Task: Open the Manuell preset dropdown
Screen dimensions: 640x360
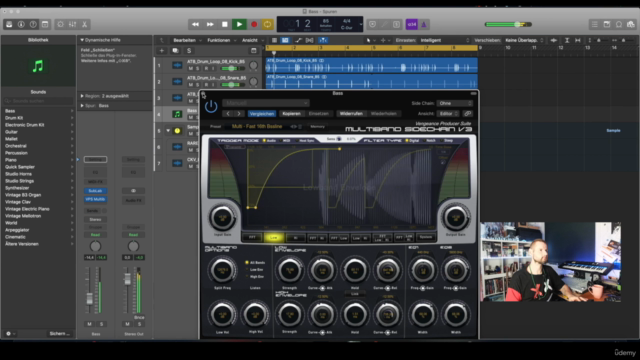Action: (x=266, y=103)
